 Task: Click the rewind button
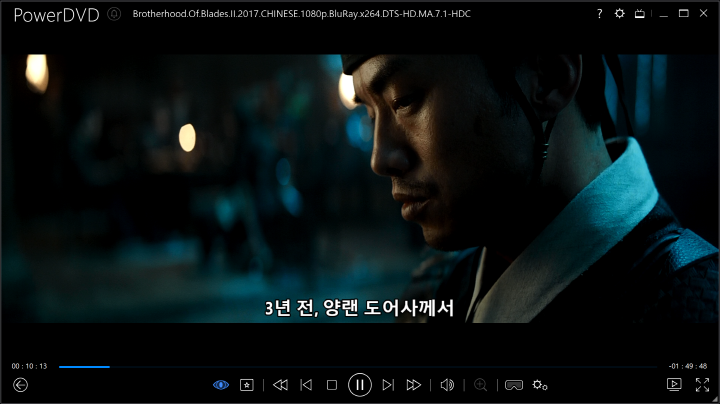click(281, 385)
